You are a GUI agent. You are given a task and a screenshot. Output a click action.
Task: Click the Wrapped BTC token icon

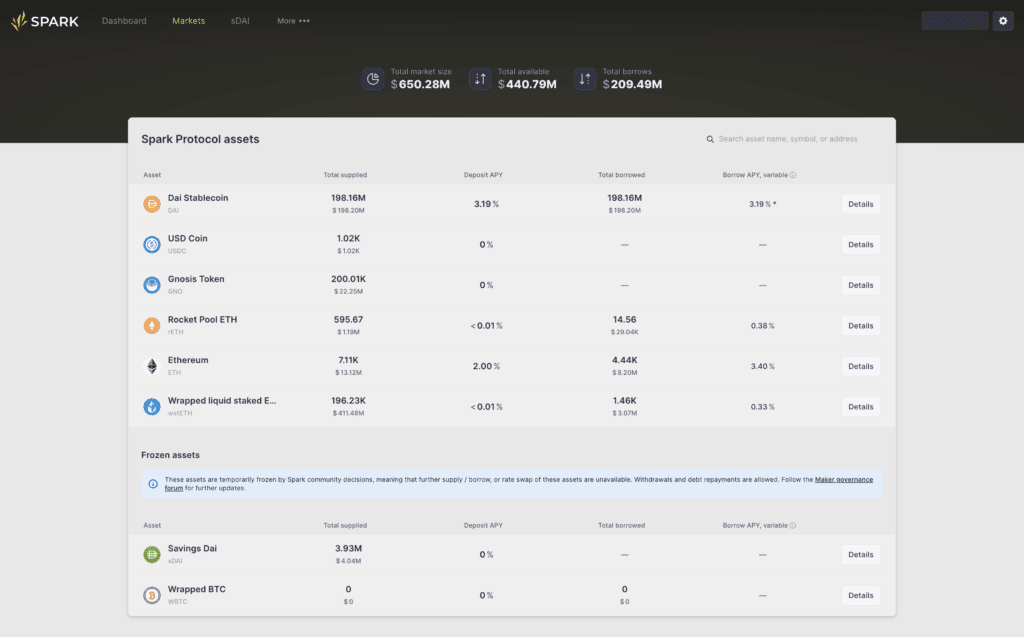coord(152,595)
